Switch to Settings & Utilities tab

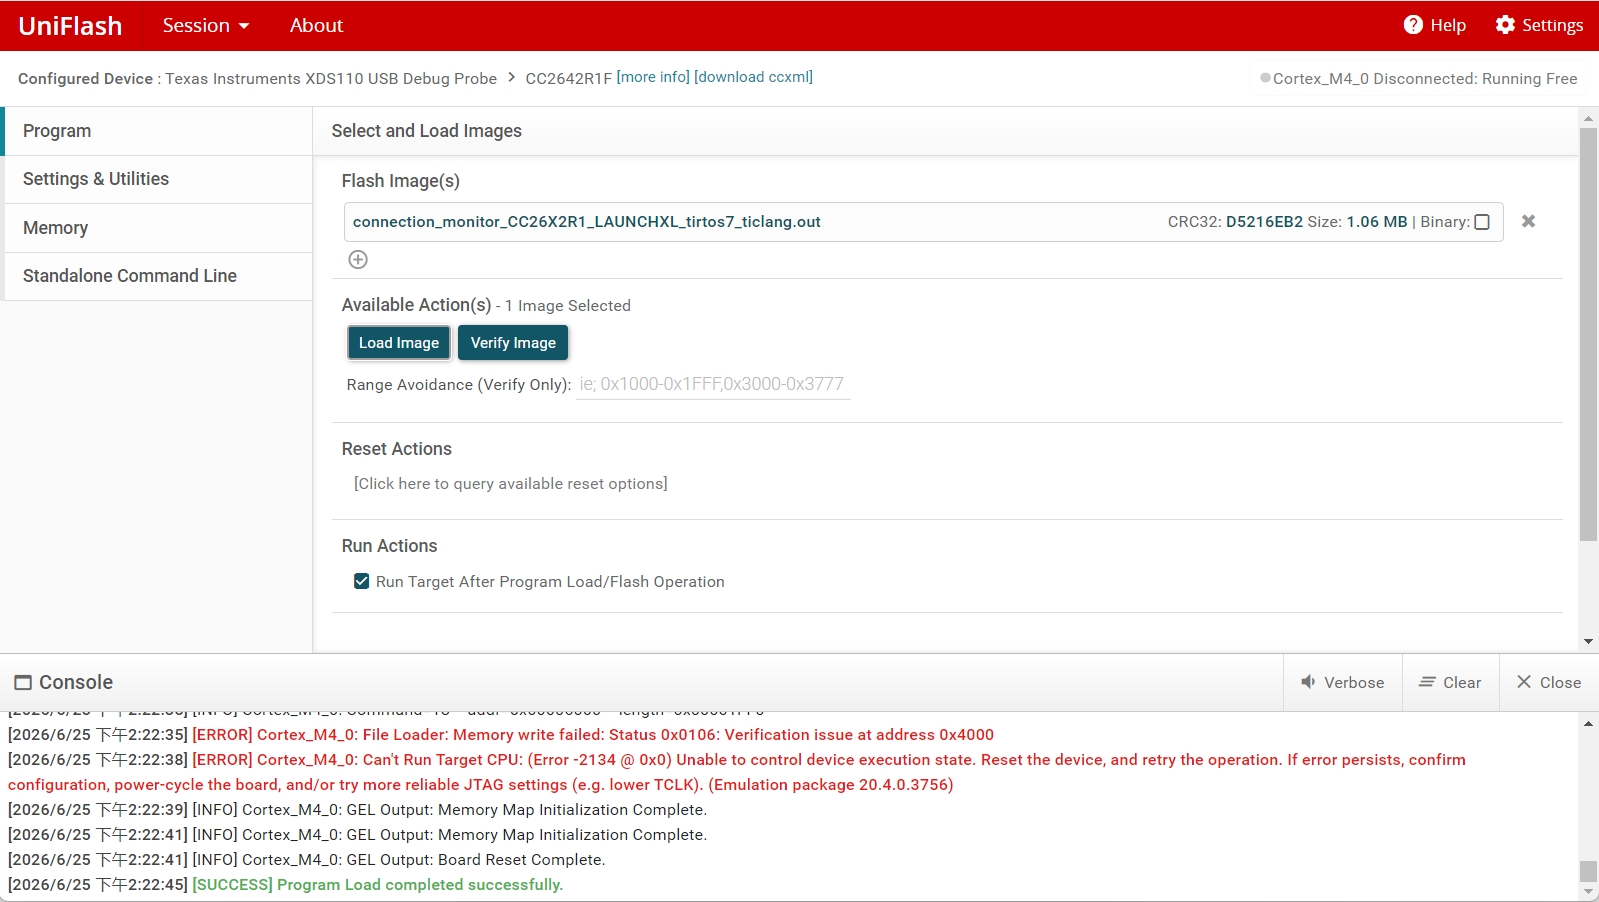coord(158,179)
